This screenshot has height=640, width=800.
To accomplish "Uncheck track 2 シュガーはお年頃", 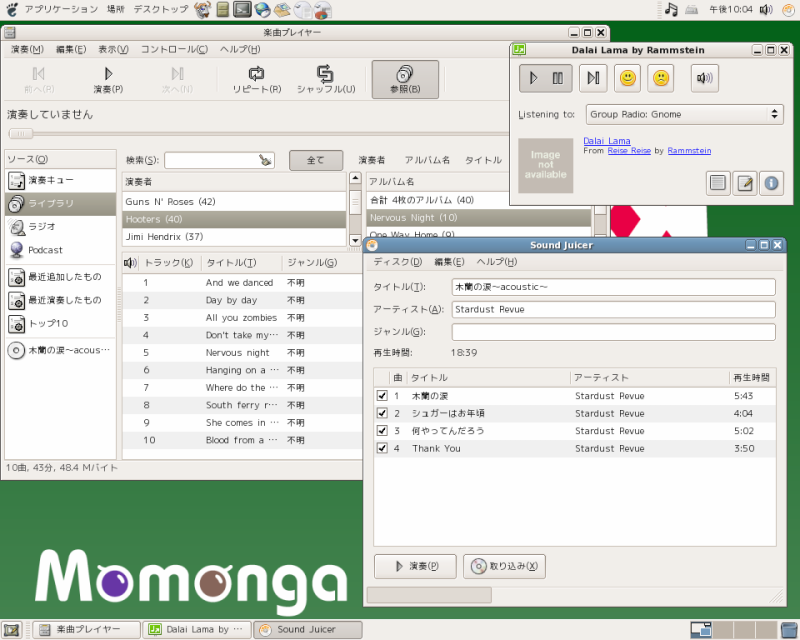I will (382, 413).
